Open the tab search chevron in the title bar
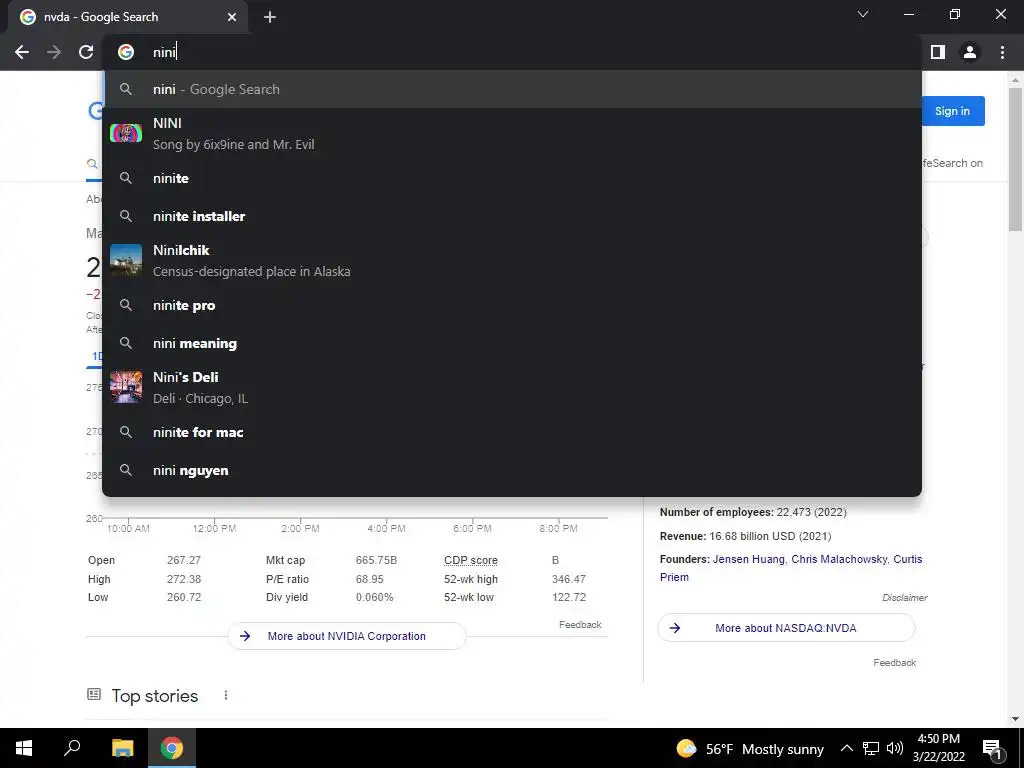The image size is (1024, 768). [x=863, y=14]
